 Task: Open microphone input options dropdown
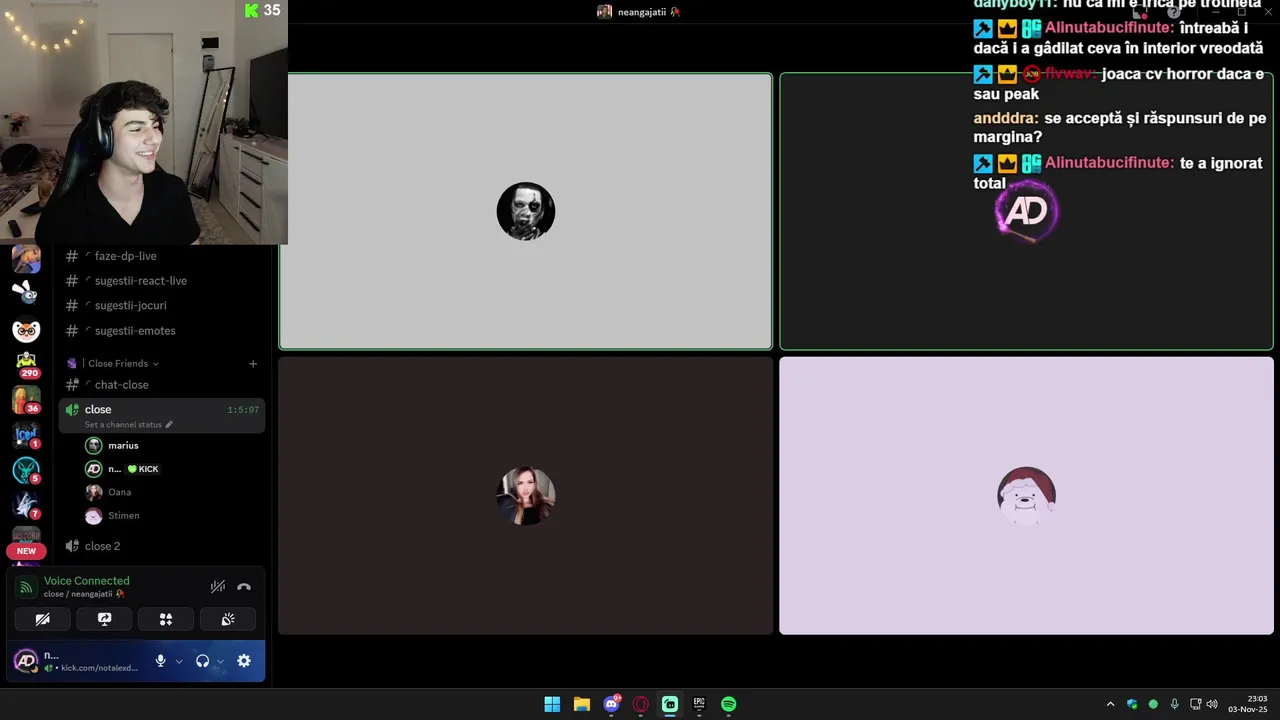179,661
